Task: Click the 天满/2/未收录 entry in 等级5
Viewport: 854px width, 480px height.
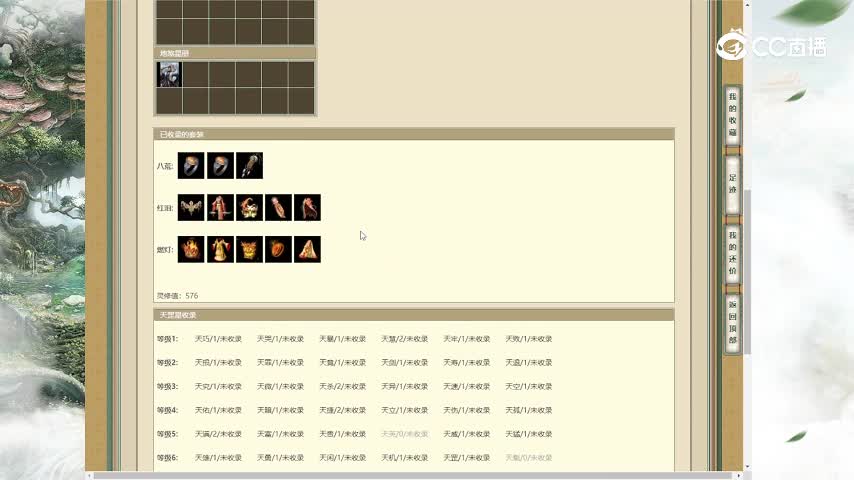Action: click(x=218, y=434)
